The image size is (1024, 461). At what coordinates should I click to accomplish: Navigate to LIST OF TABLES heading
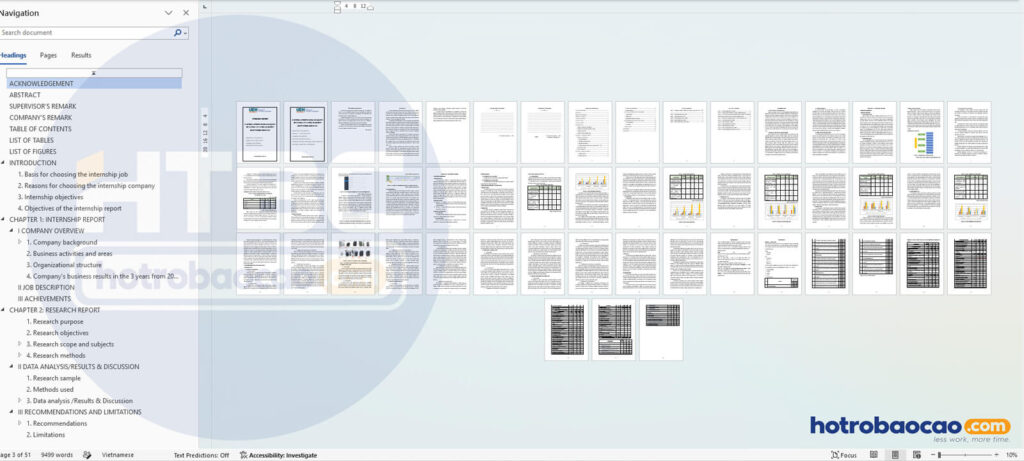31,140
